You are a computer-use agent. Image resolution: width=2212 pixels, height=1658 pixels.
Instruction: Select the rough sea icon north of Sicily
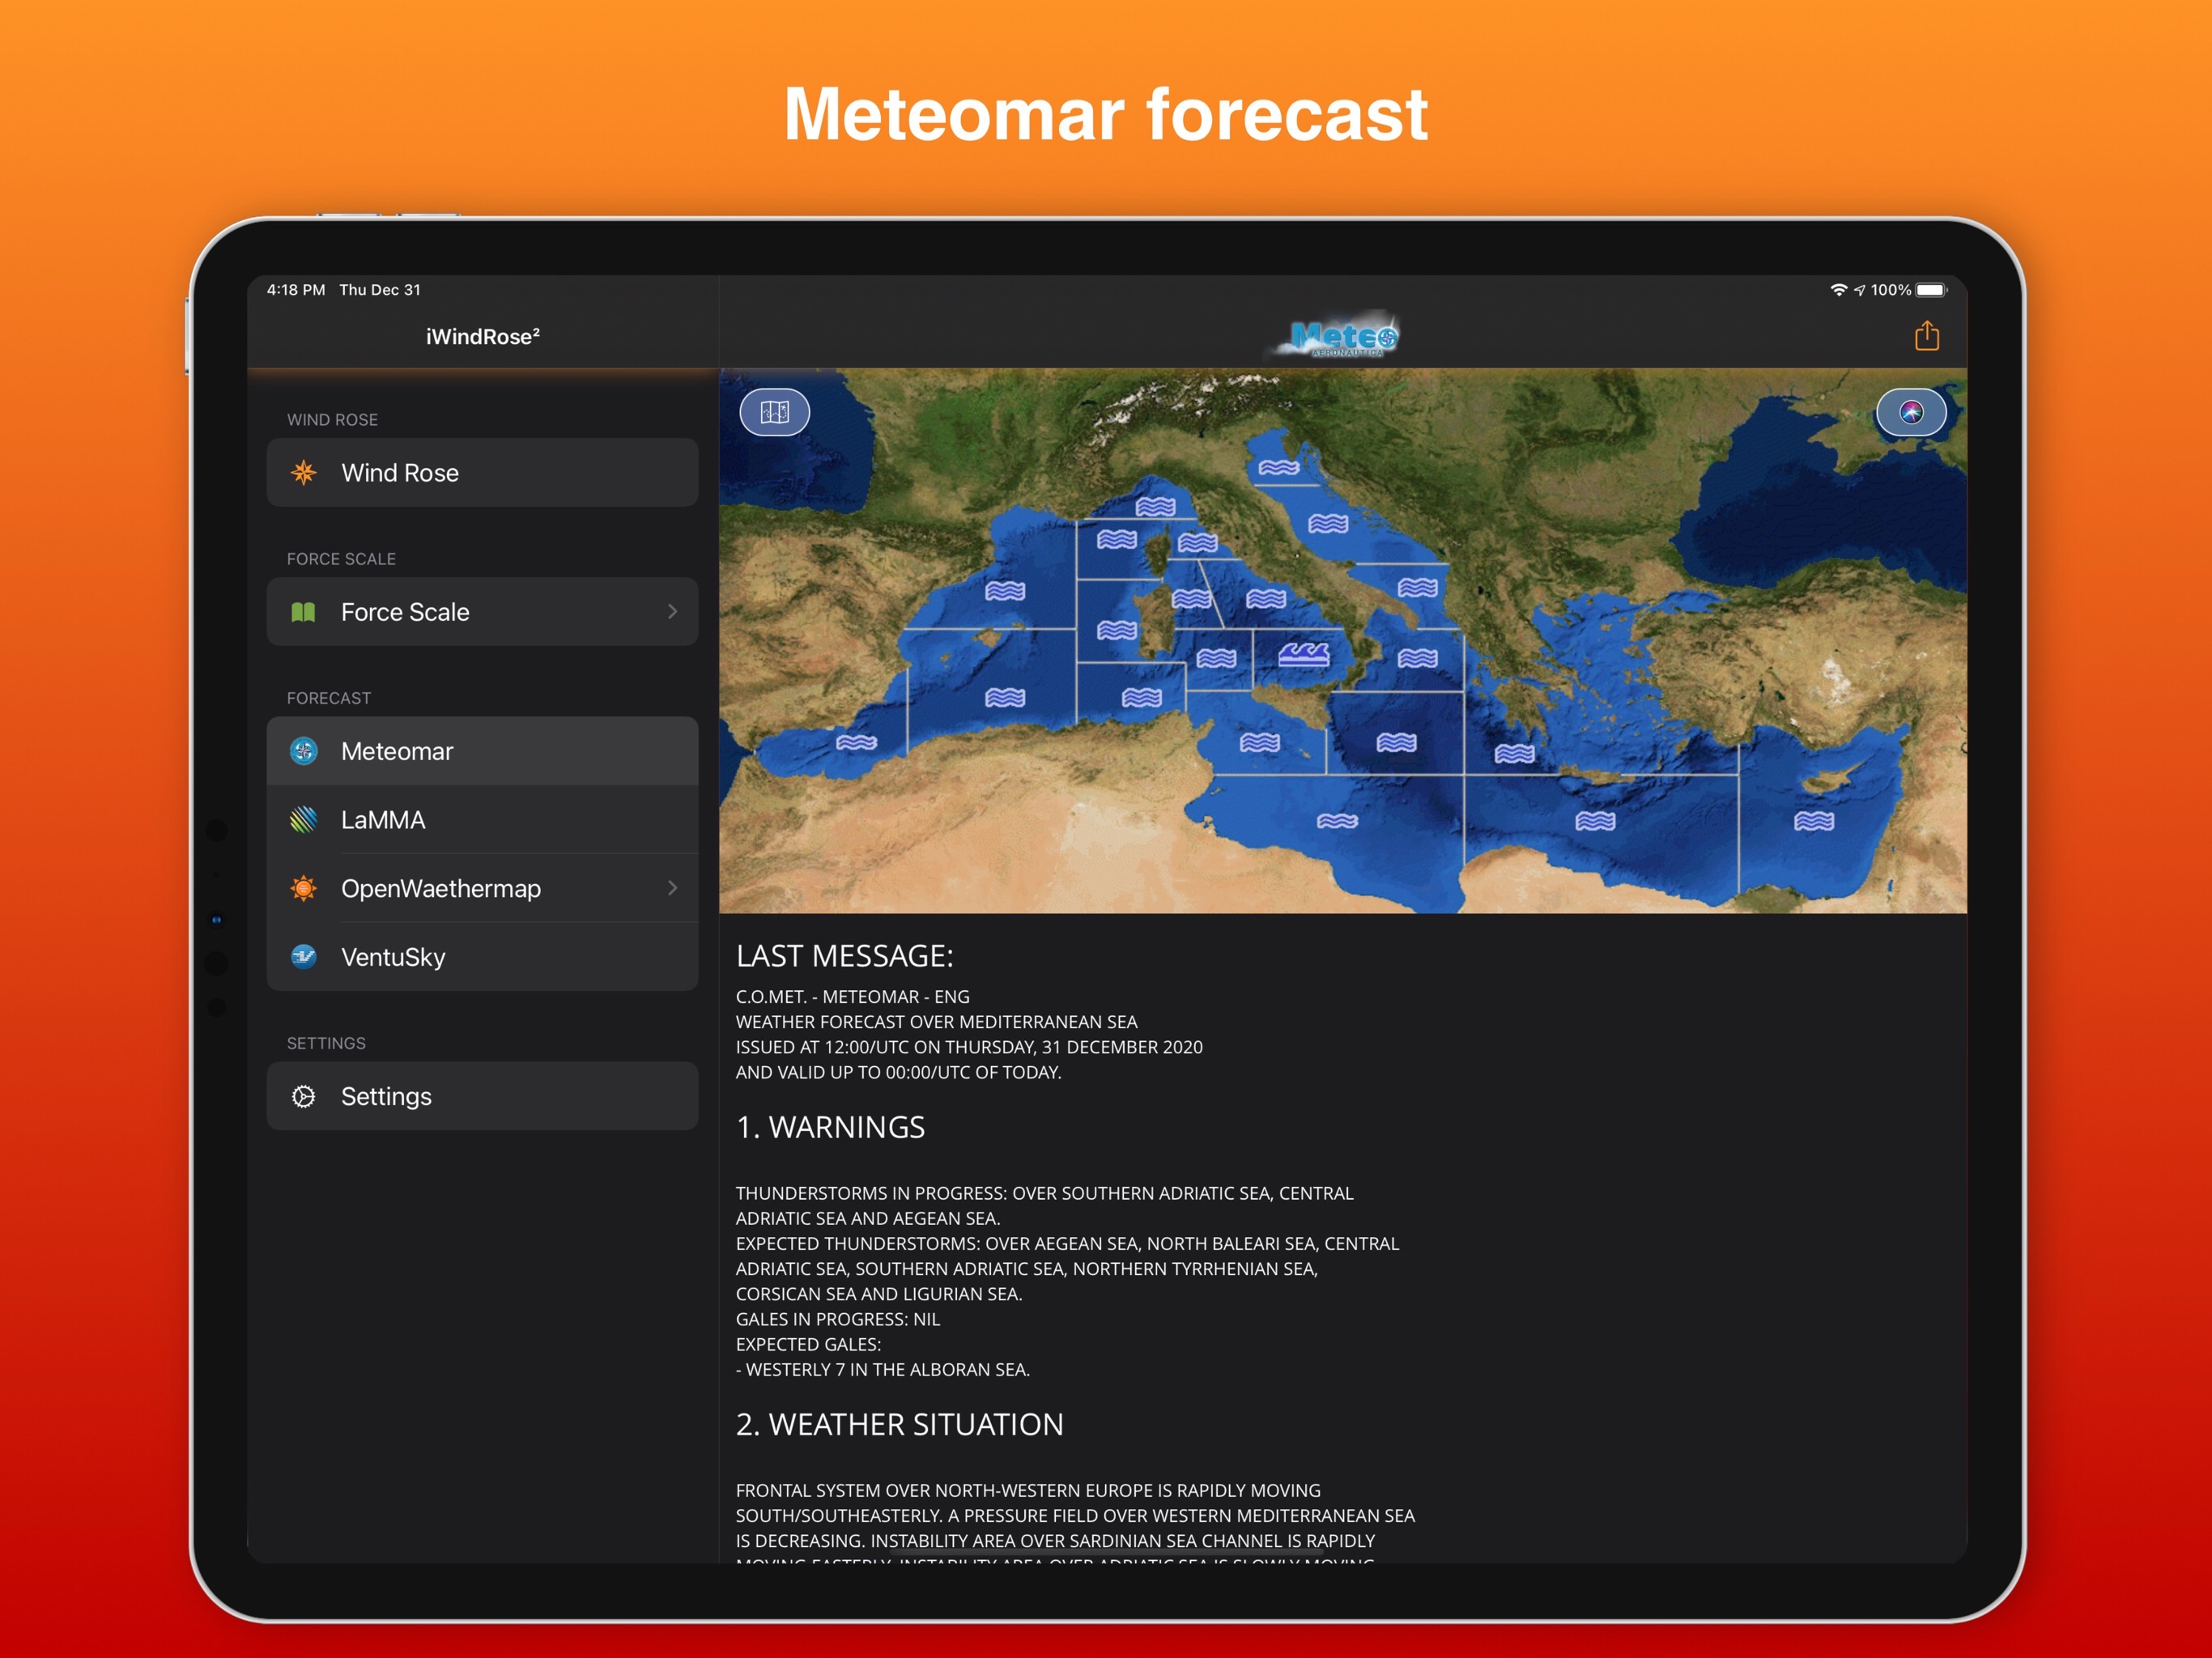tap(1304, 655)
